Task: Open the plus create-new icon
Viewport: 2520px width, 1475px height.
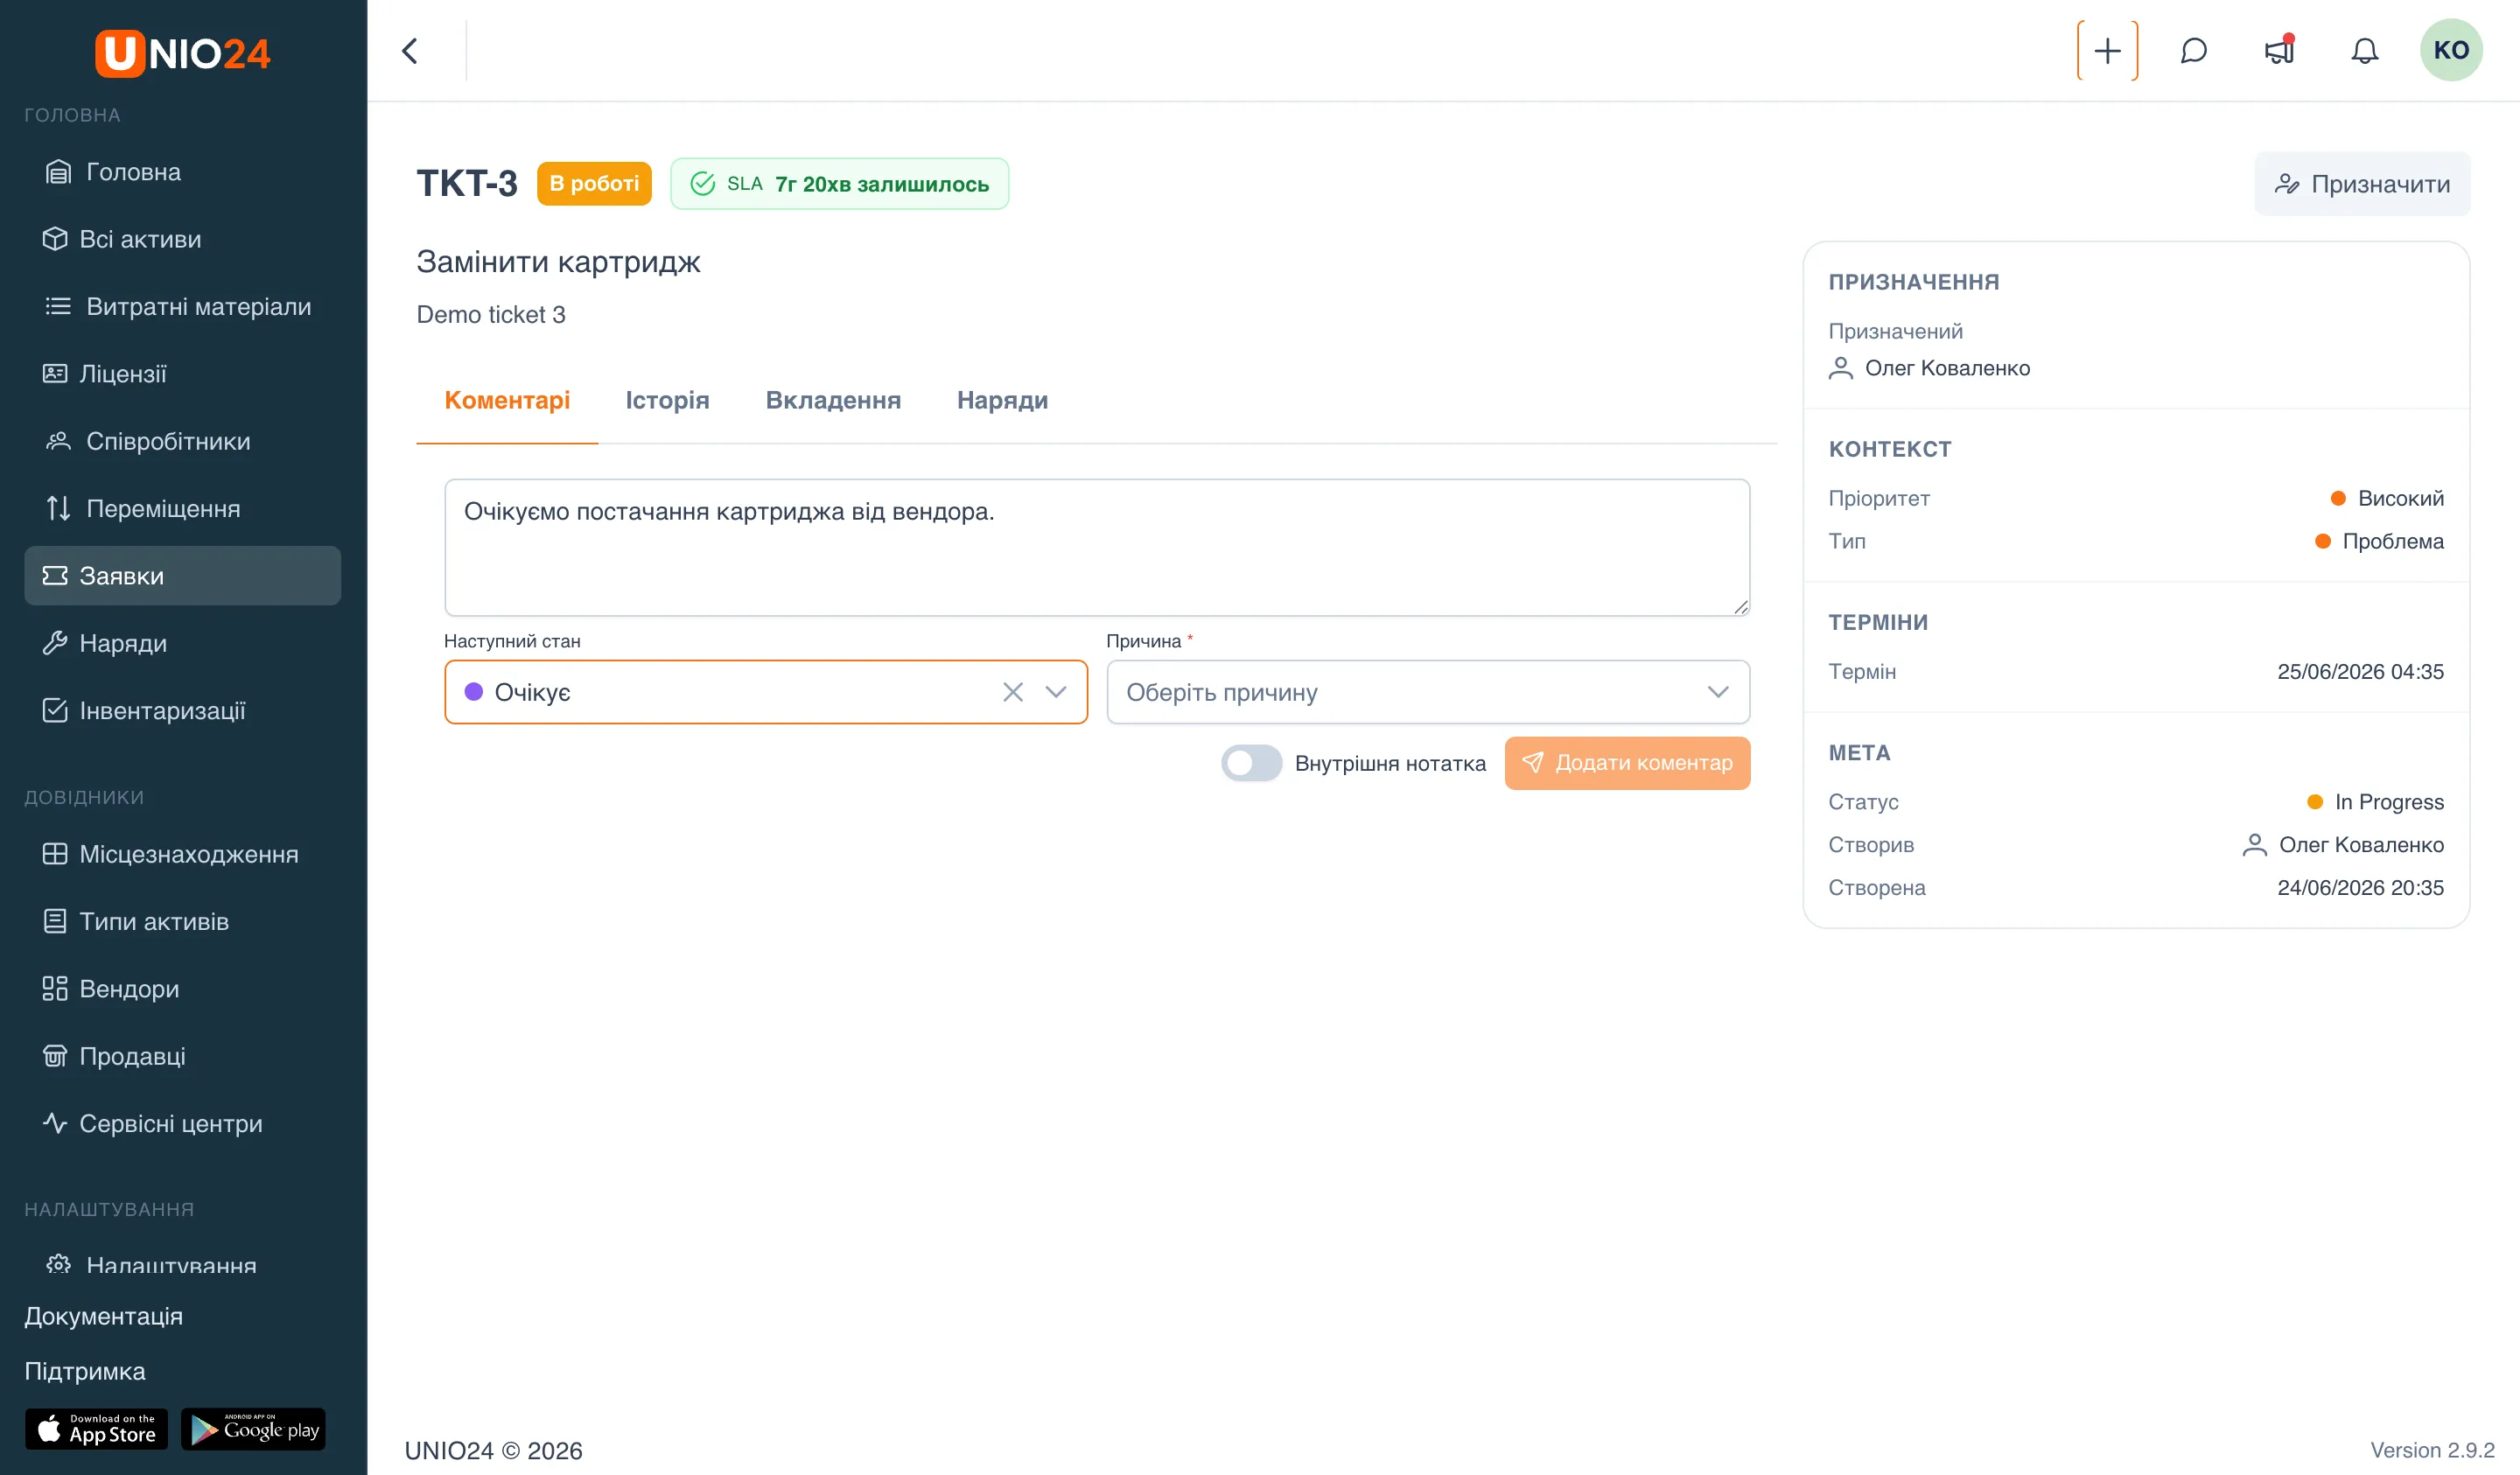Action: click(2107, 51)
